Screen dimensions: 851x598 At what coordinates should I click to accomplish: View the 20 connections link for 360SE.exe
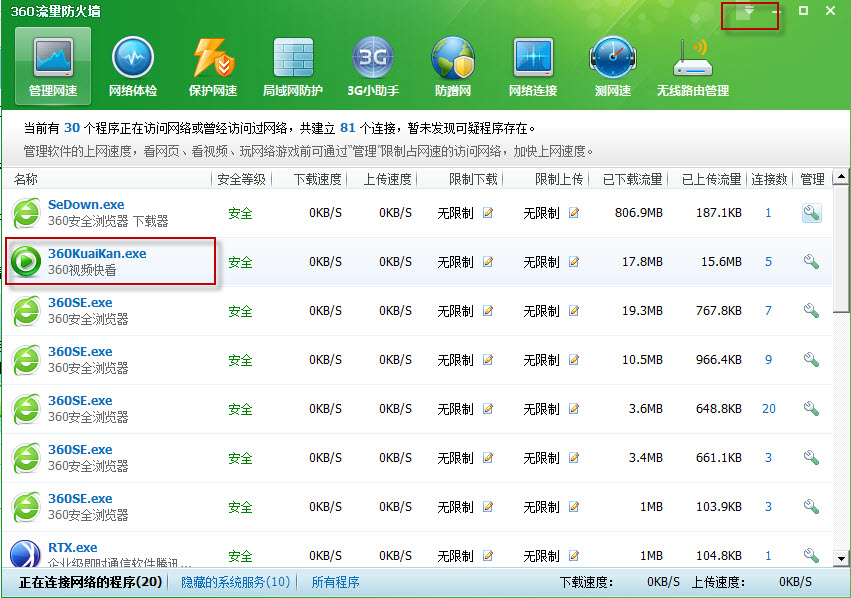pyautogui.click(x=769, y=409)
